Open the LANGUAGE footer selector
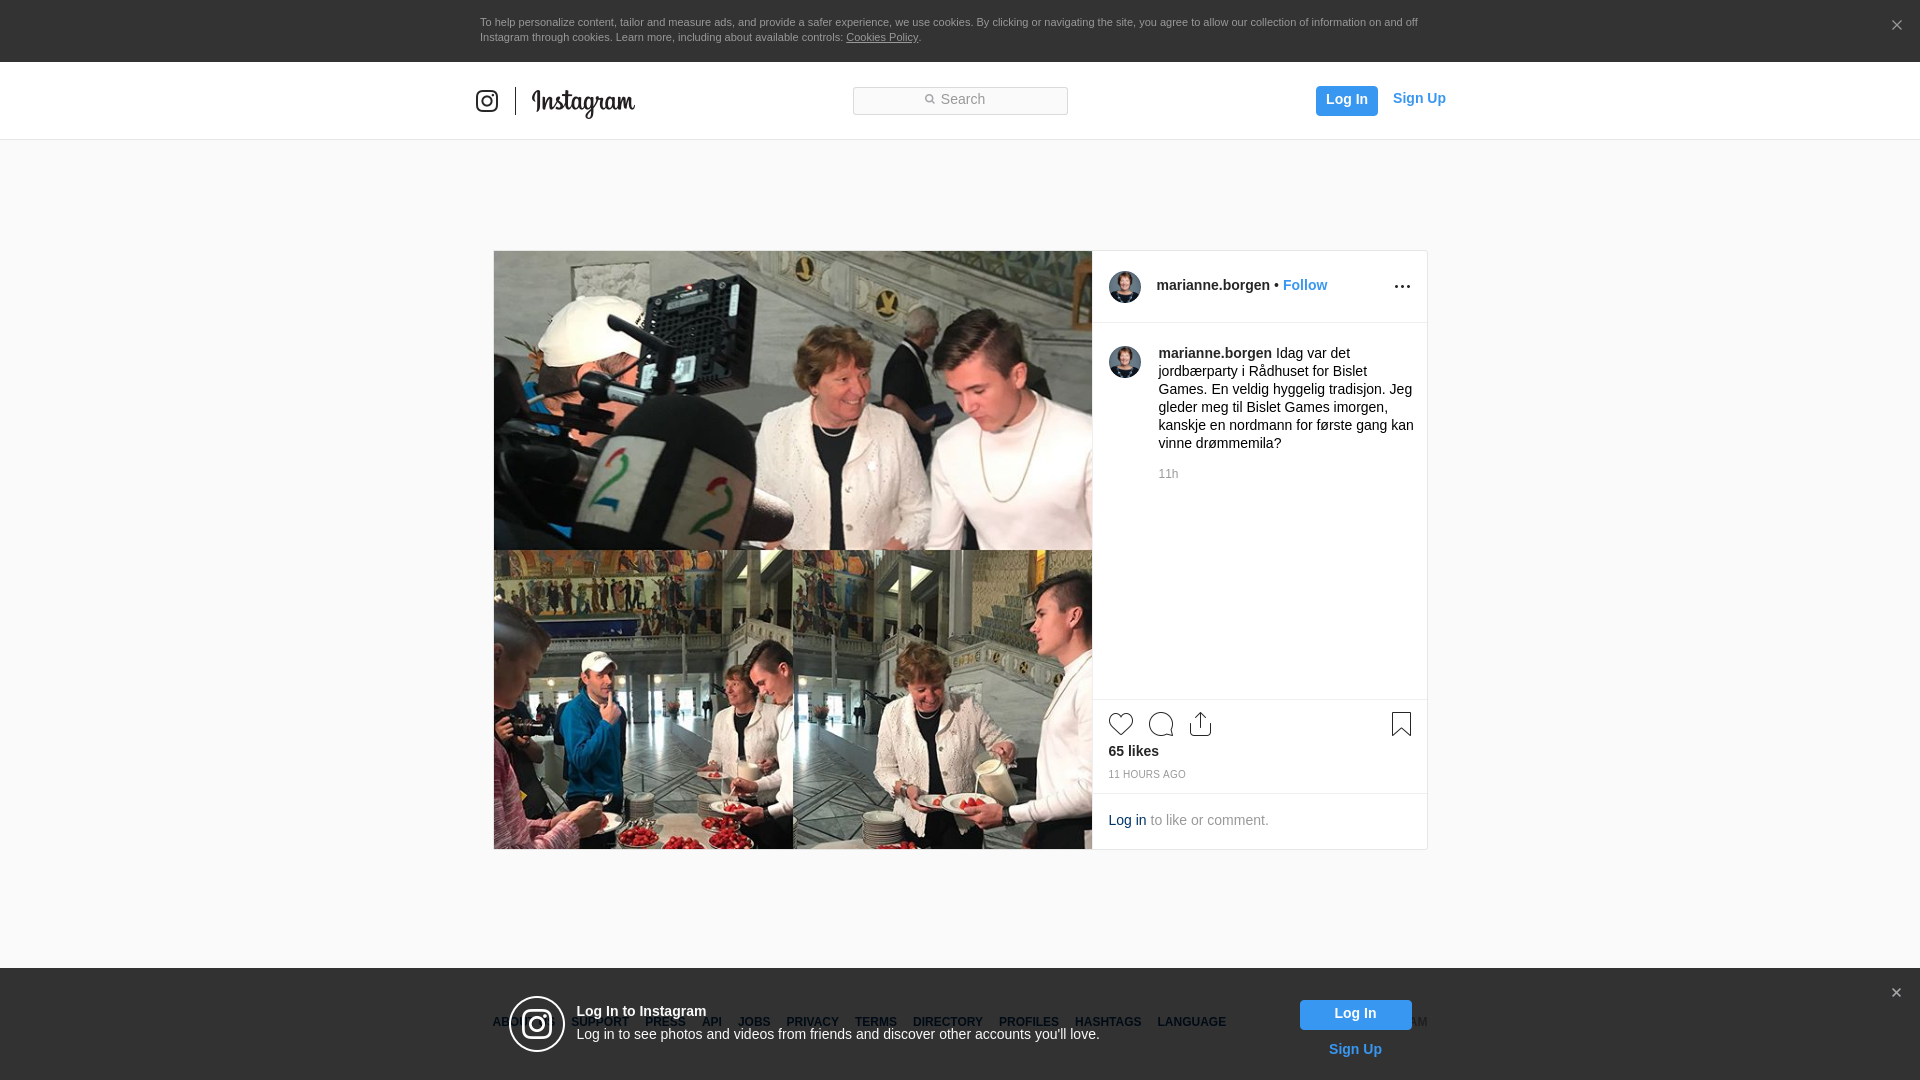Image resolution: width=1920 pixels, height=1080 pixels. tap(1191, 1022)
